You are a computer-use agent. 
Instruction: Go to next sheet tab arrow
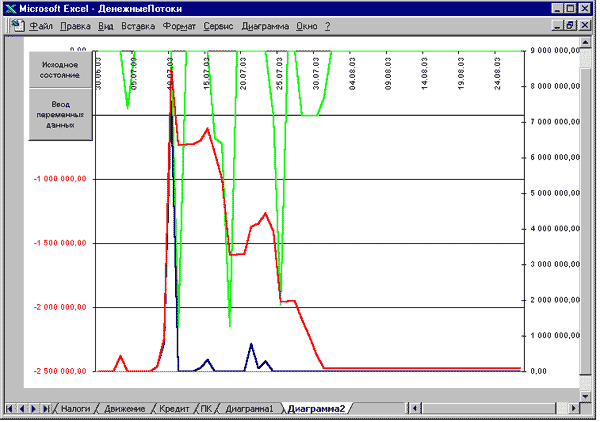pyautogui.click(x=34, y=409)
